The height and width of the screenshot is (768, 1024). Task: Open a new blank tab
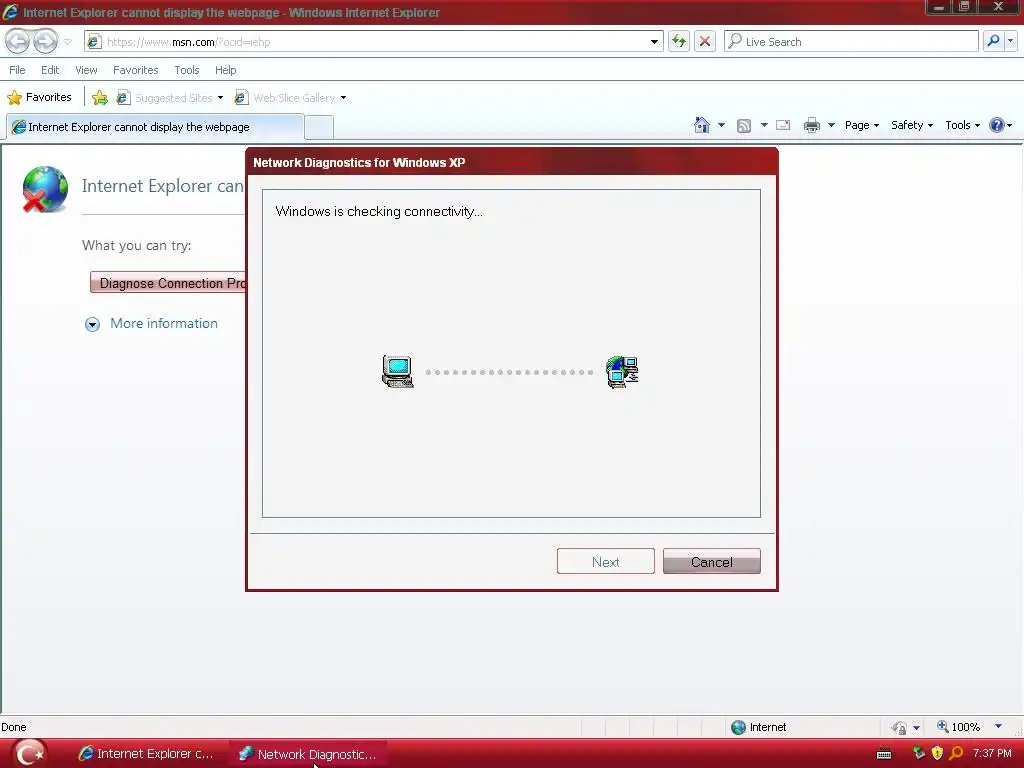click(x=319, y=127)
